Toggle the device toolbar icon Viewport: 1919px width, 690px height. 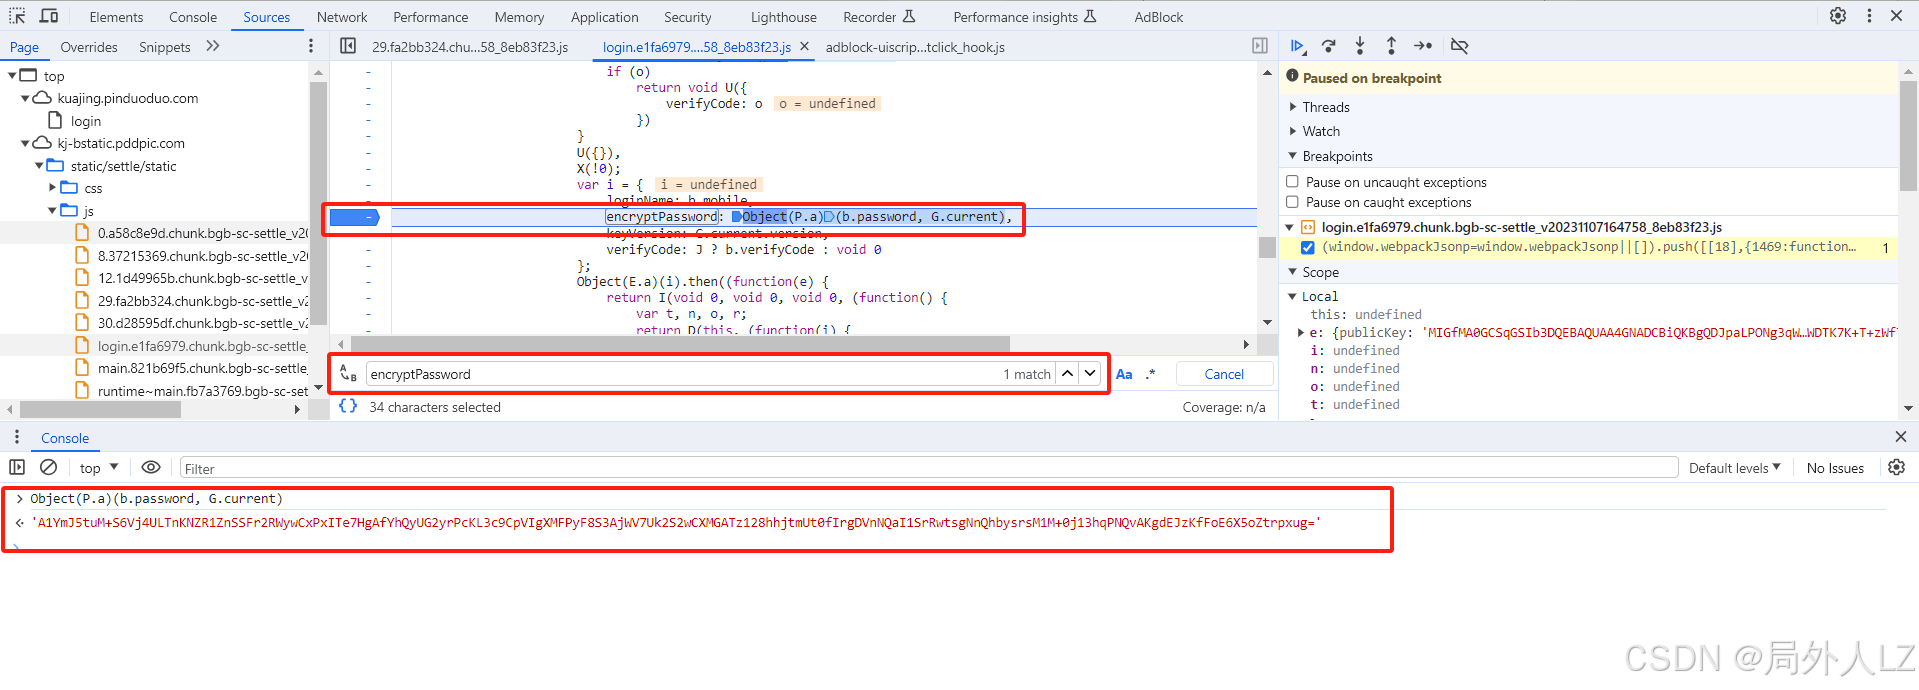point(49,16)
